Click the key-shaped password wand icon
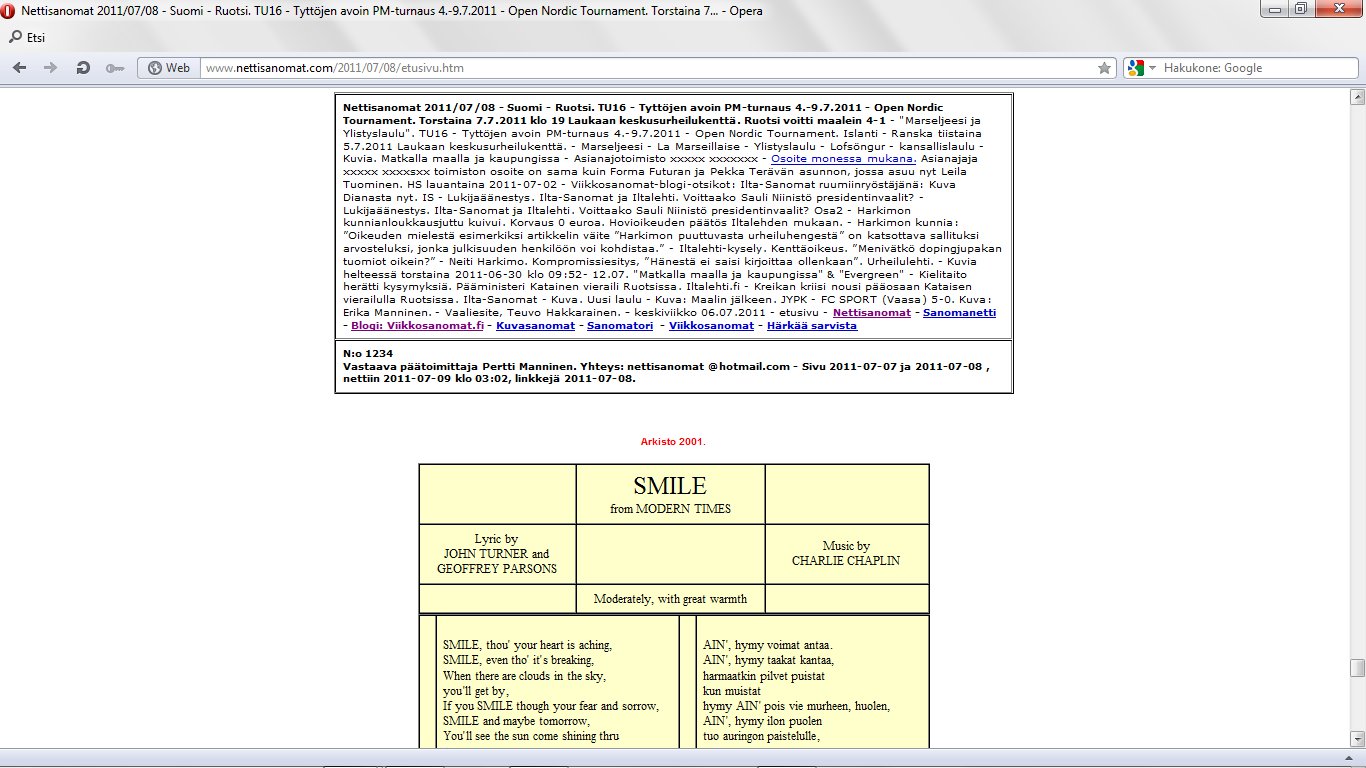The image size is (1366, 768). (114, 68)
